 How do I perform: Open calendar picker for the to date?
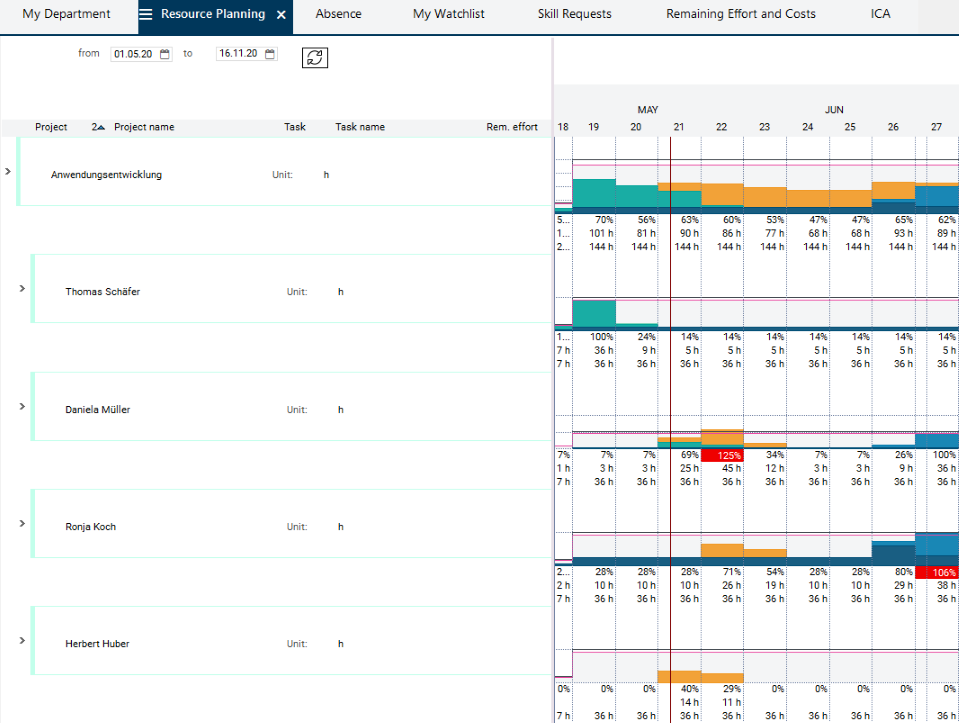(x=270, y=54)
